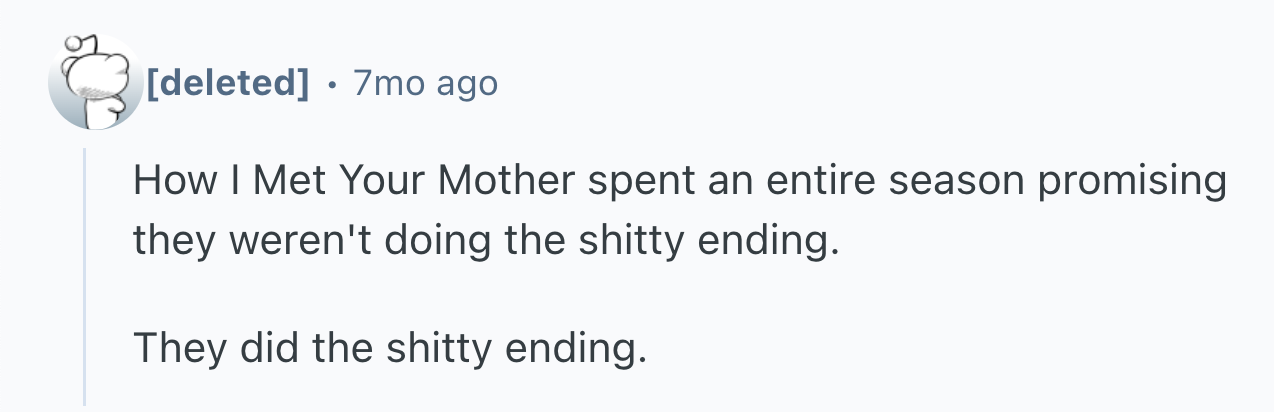Click the thread line beside the last paragraph

click(85, 350)
